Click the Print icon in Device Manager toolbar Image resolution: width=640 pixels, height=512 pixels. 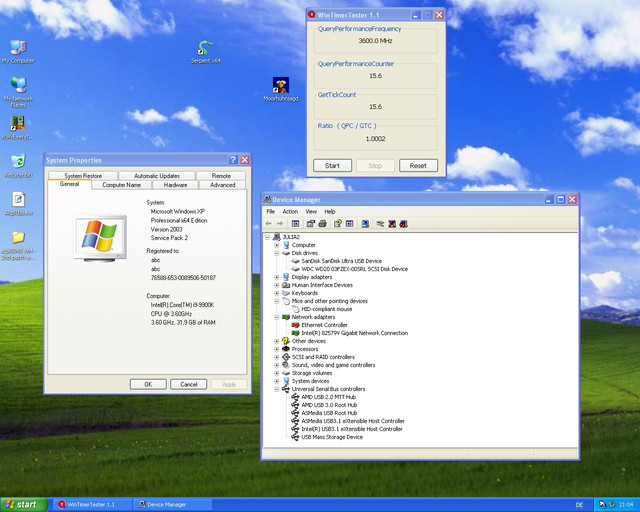coord(322,224)
